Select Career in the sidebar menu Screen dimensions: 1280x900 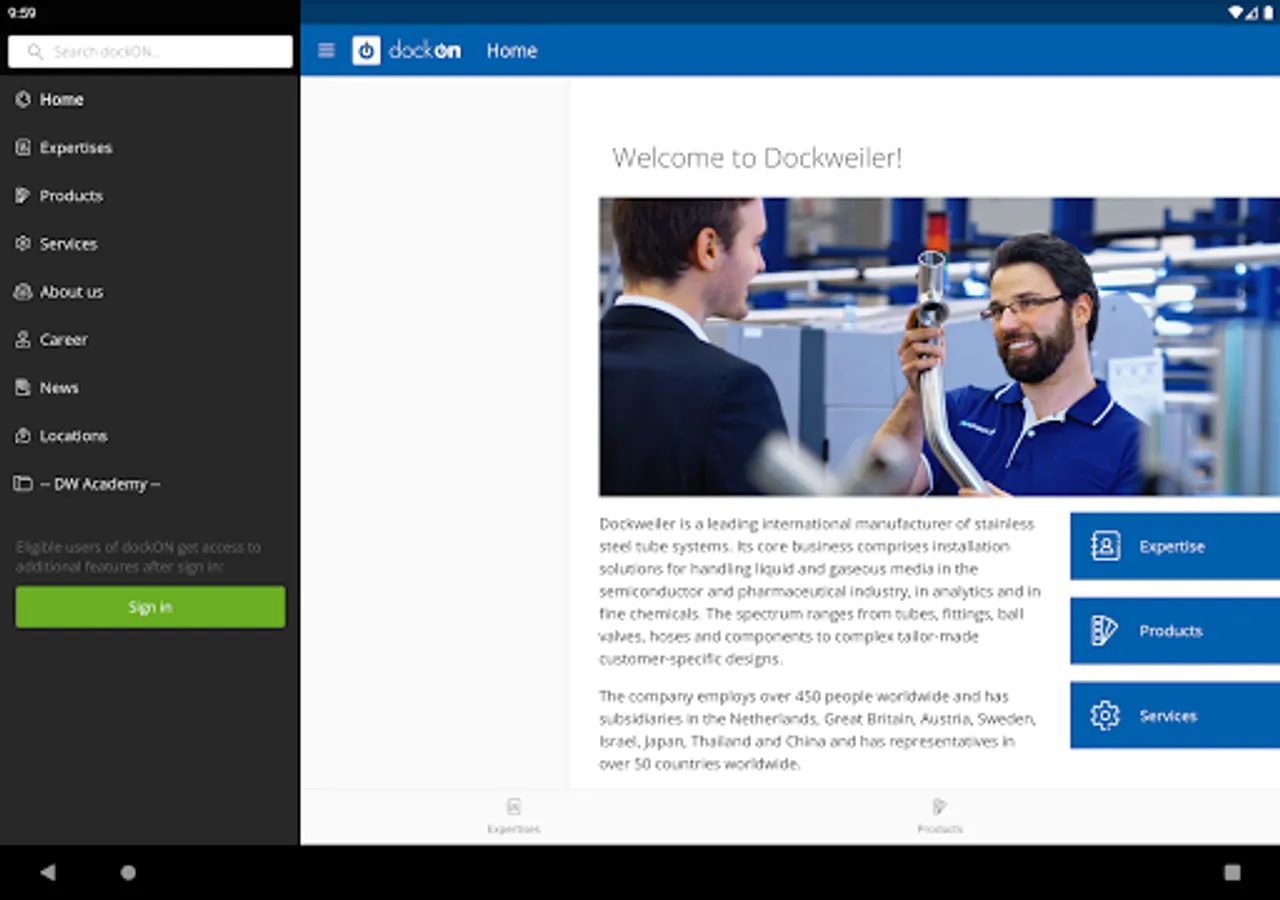150,339
